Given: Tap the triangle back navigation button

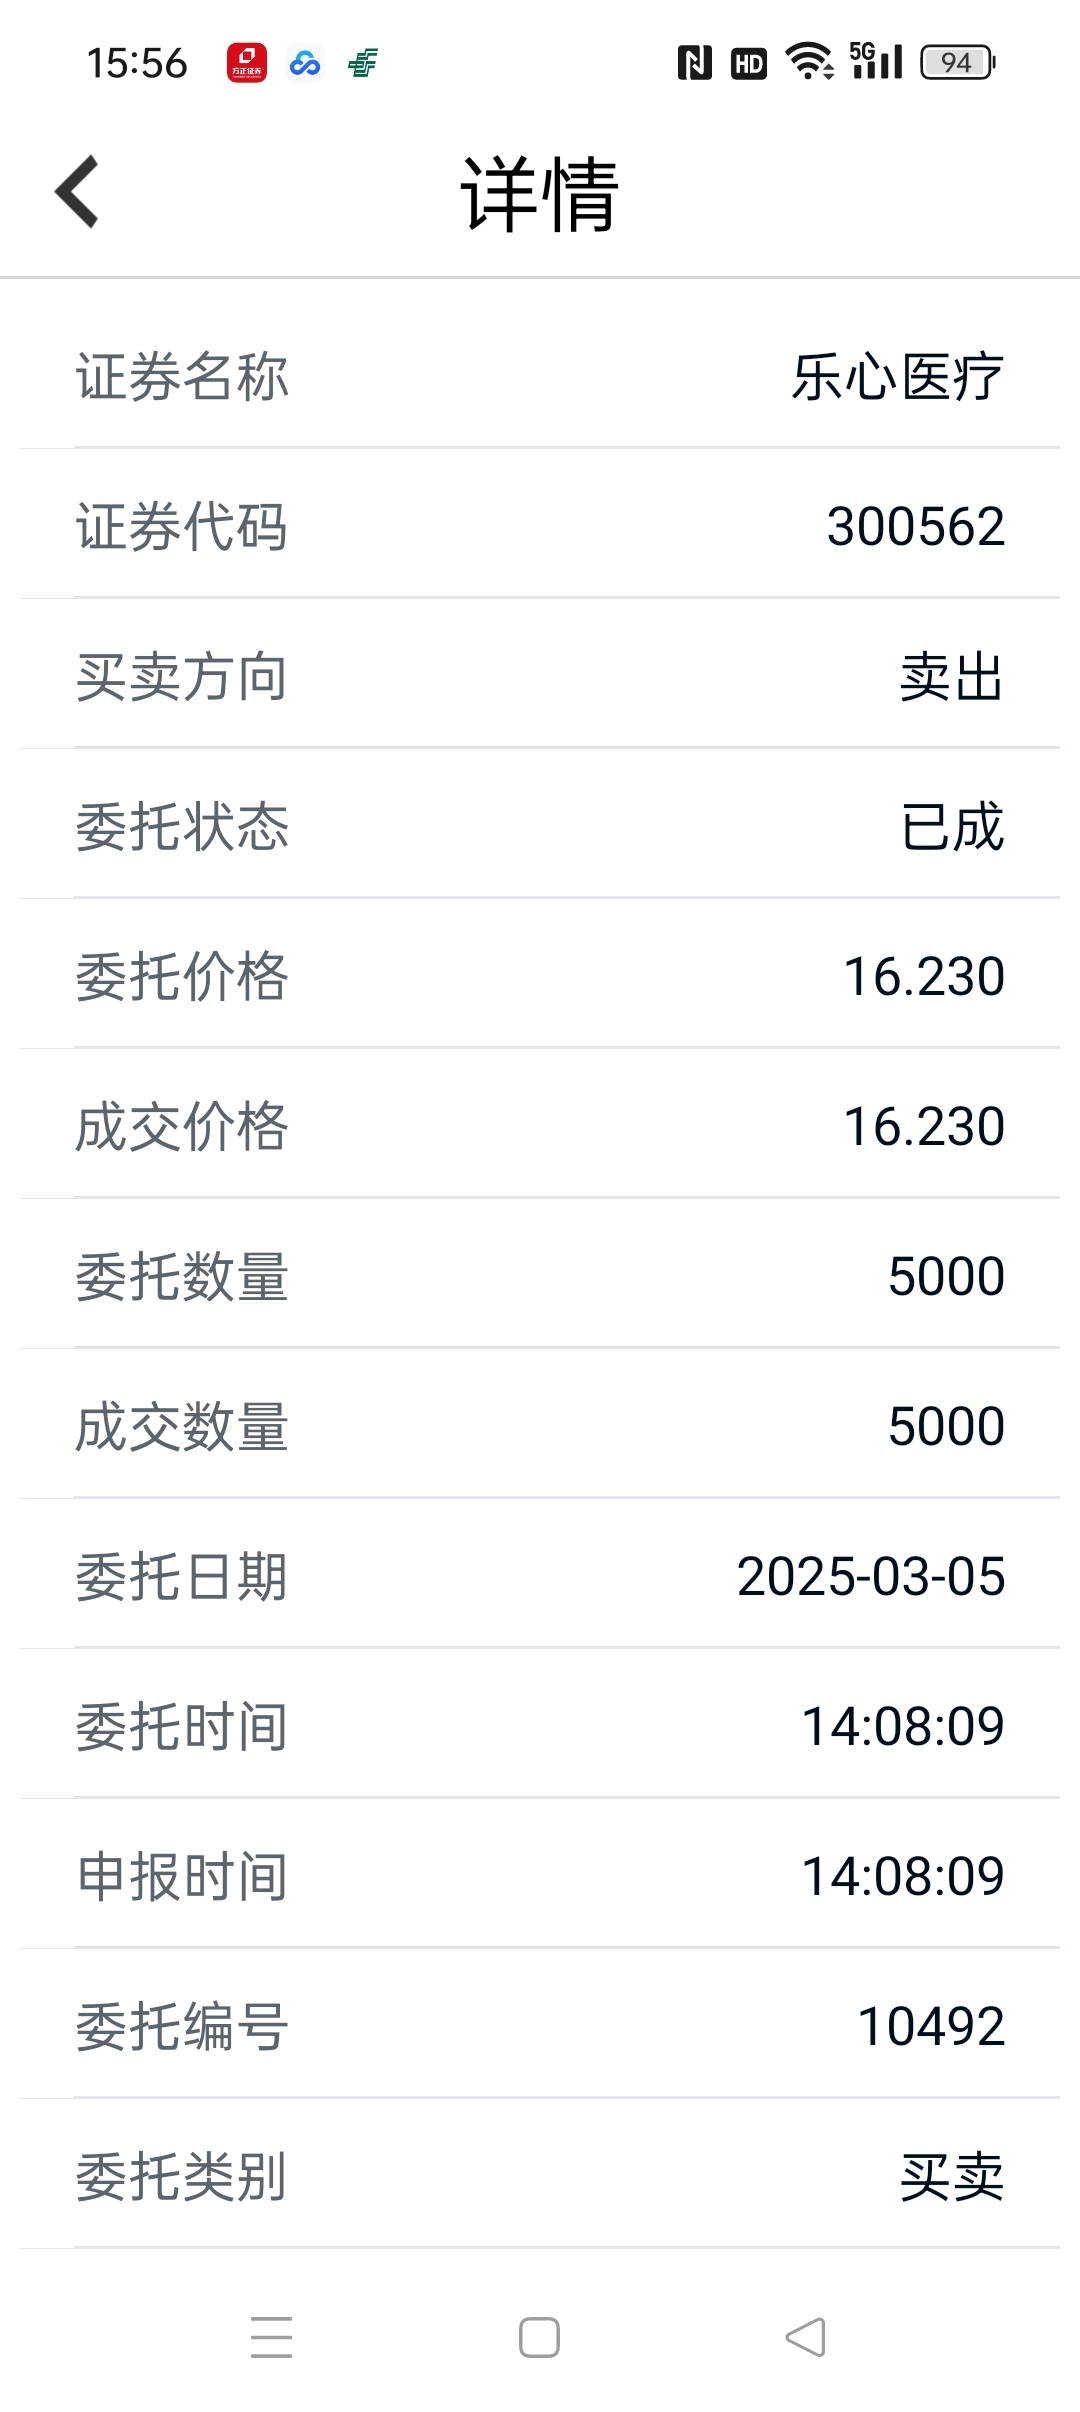Looking at the screenshot, I should click(806, 2337).
